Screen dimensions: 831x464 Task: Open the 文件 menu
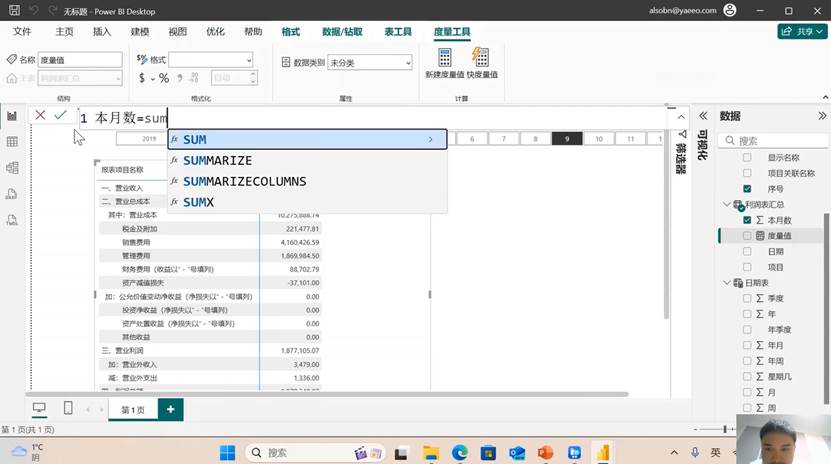pyautogui.click(x=22, y=31)
